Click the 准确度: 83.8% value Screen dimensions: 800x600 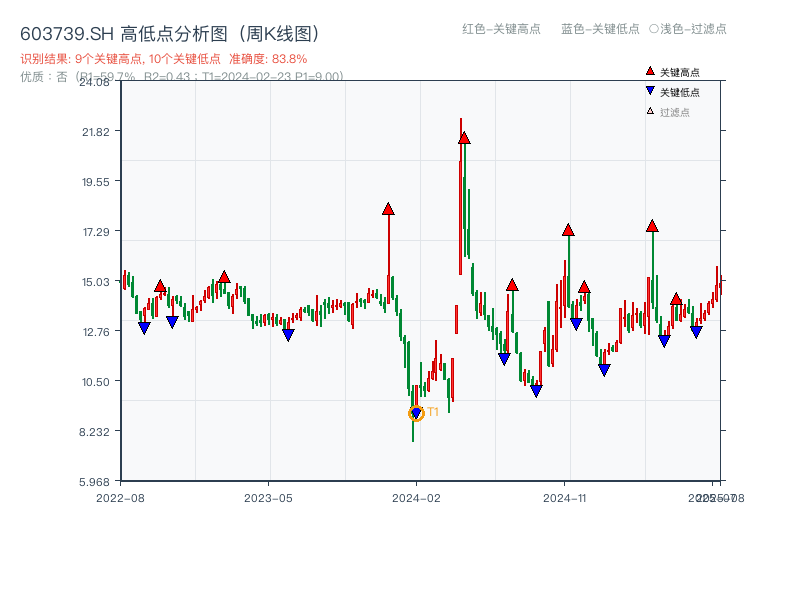[268, 59]
